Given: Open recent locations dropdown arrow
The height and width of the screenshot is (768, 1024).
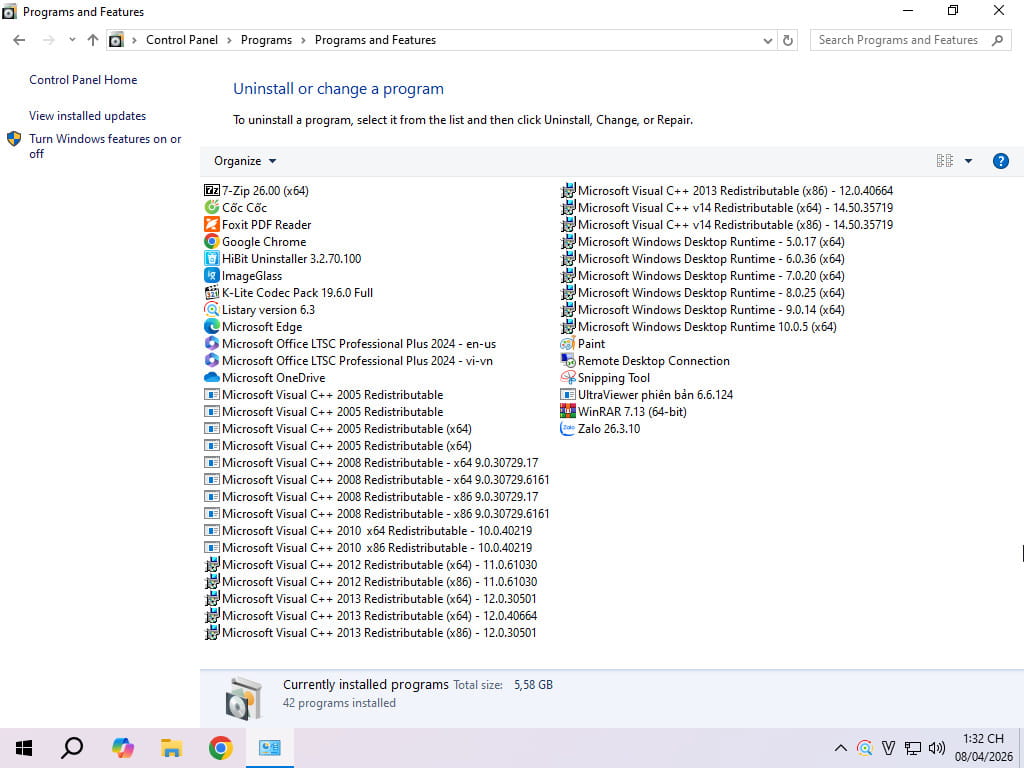Looking at the screenshot, I should [72, 40].
